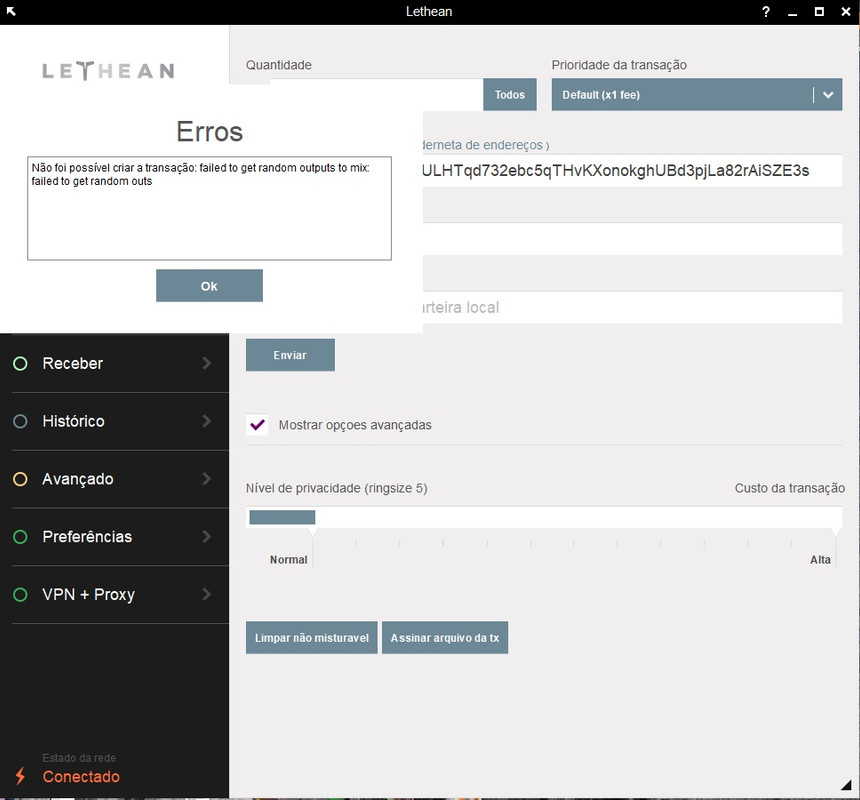Click the Quantidade amount input field
The image size is (860, 800).
tap(376, 95)
